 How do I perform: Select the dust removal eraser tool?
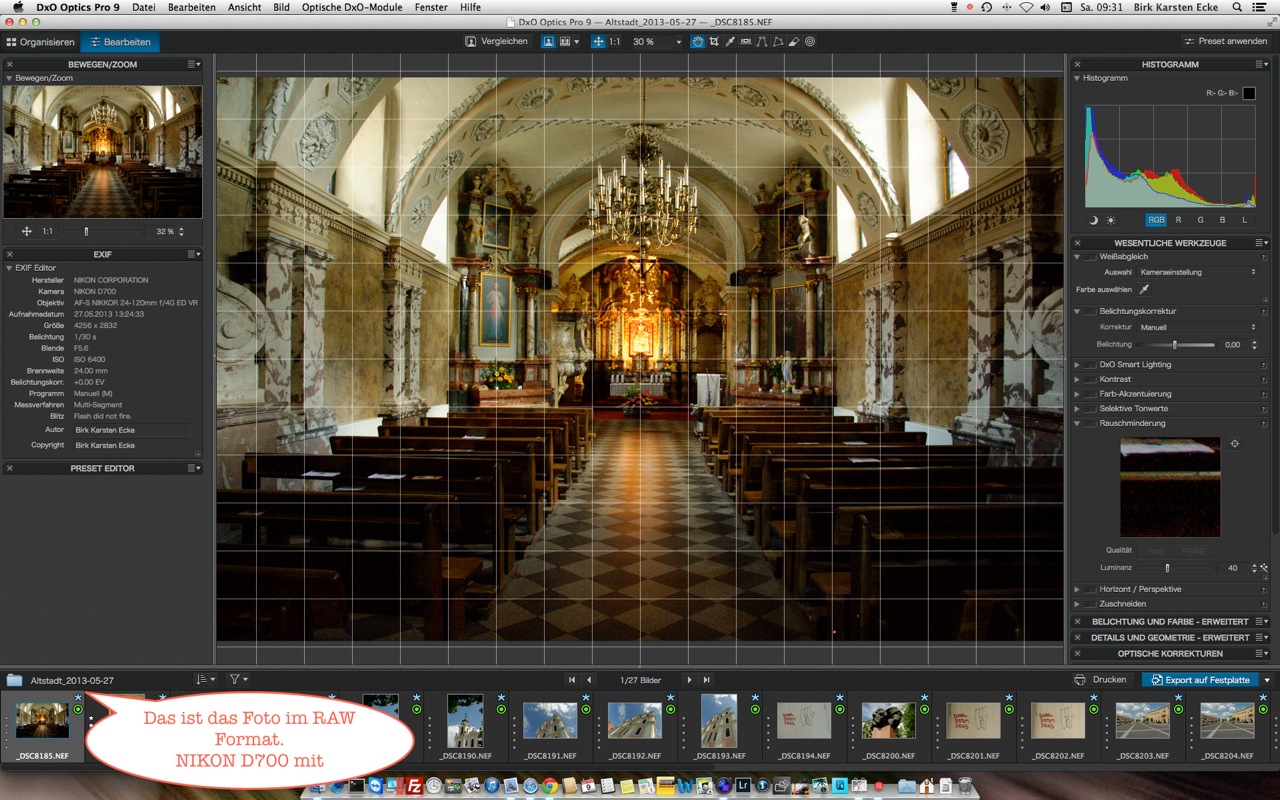[794, 42]
